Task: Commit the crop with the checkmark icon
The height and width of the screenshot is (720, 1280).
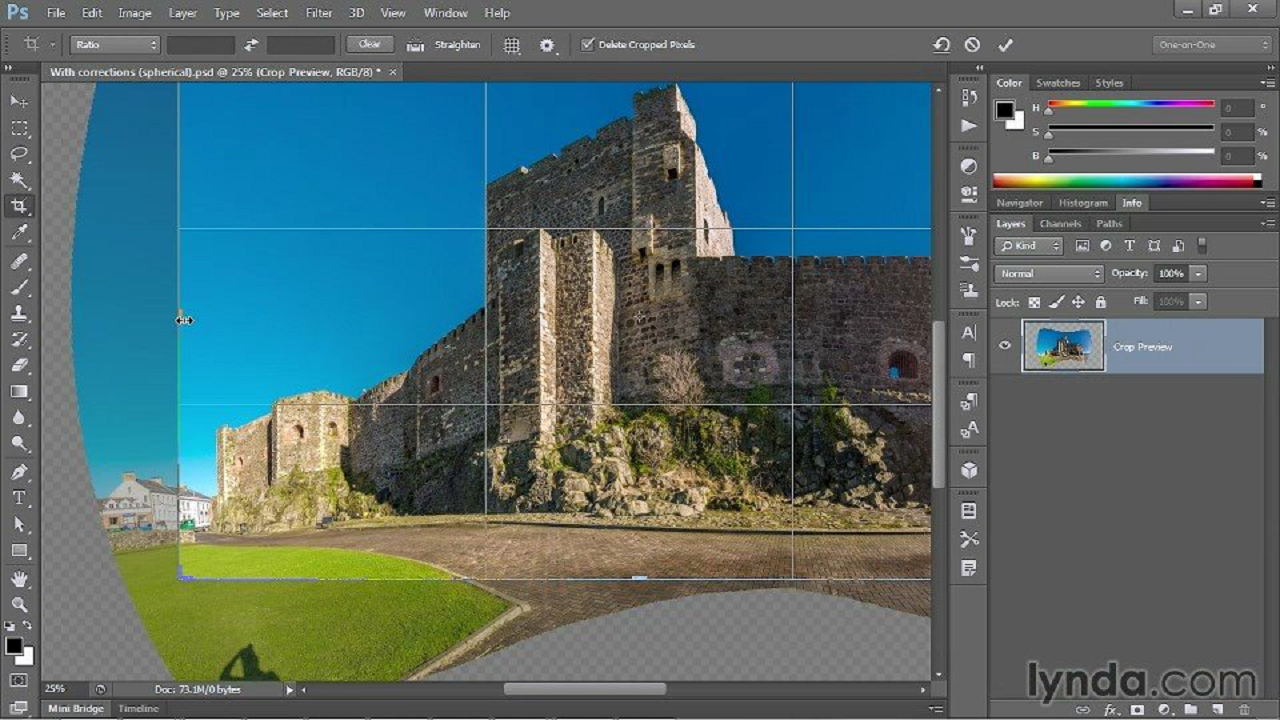Action: point(1005,45)
